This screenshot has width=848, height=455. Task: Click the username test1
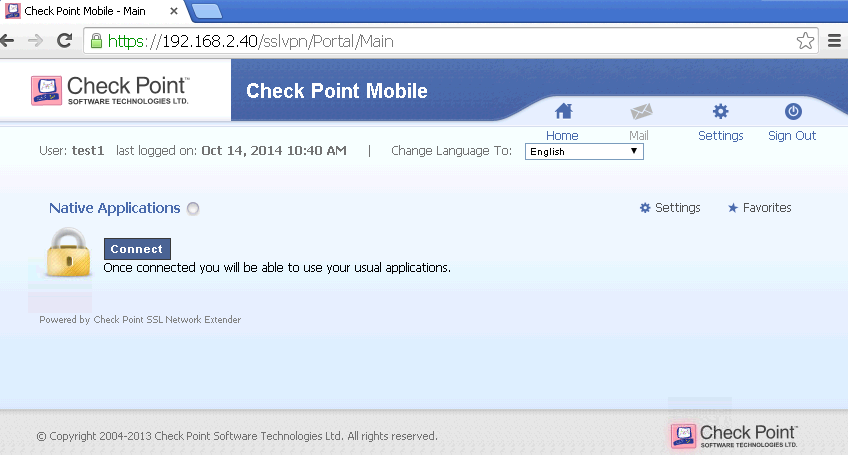click(x=88, y=150)
